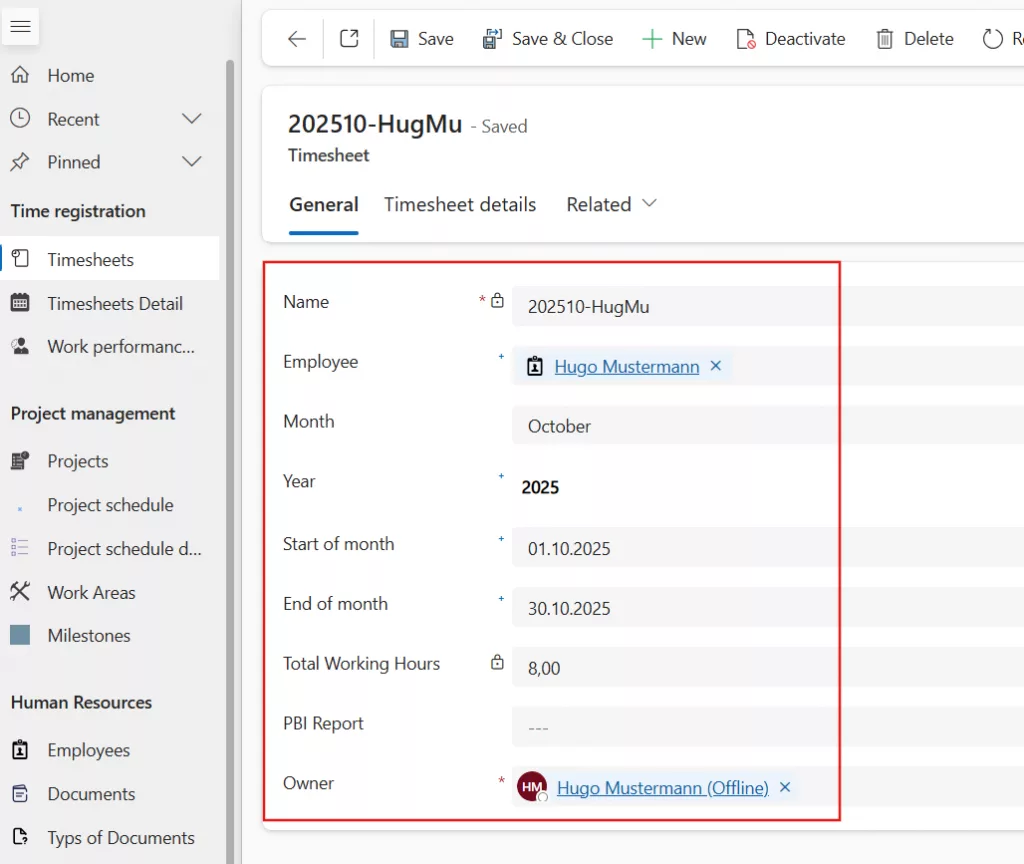
Task: Remove Hugo Mustermann from Employee field
Action: pyautogui.click(x=716, y=366)
